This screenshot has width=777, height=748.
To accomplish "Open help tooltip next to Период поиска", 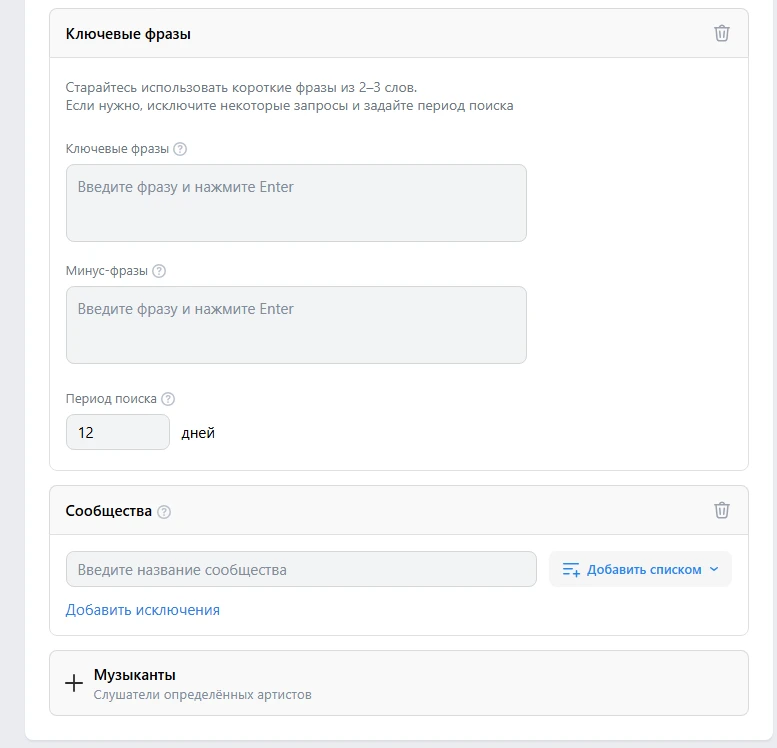I will click(x=168, y=398).
